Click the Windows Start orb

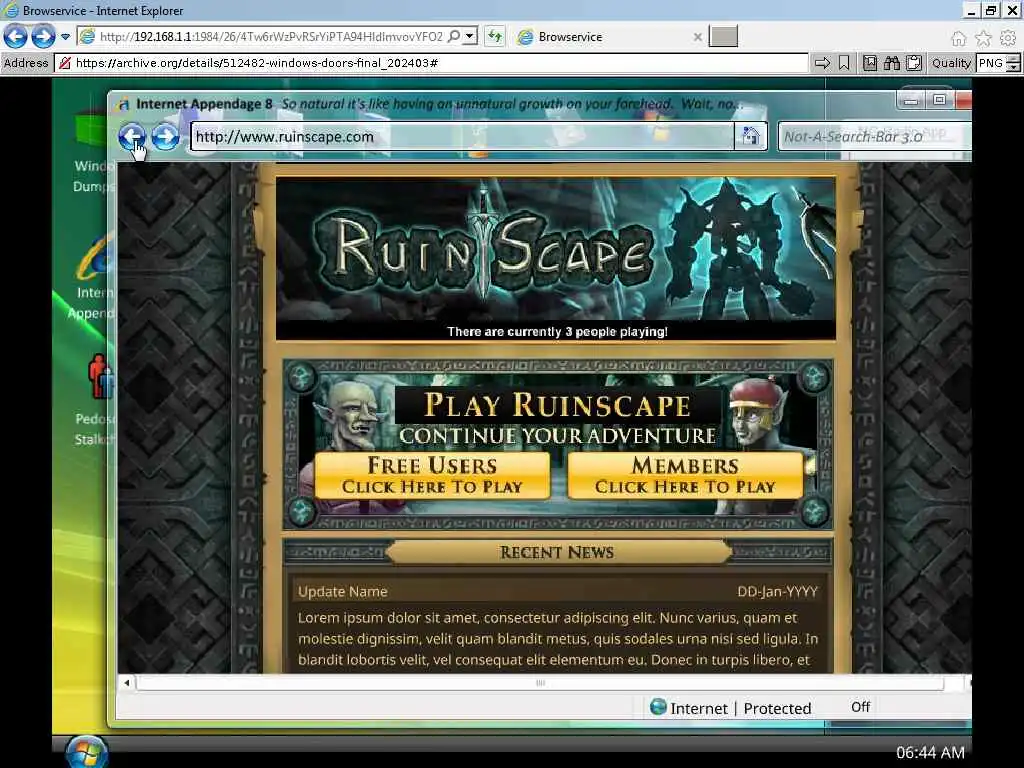coord(86,752)
